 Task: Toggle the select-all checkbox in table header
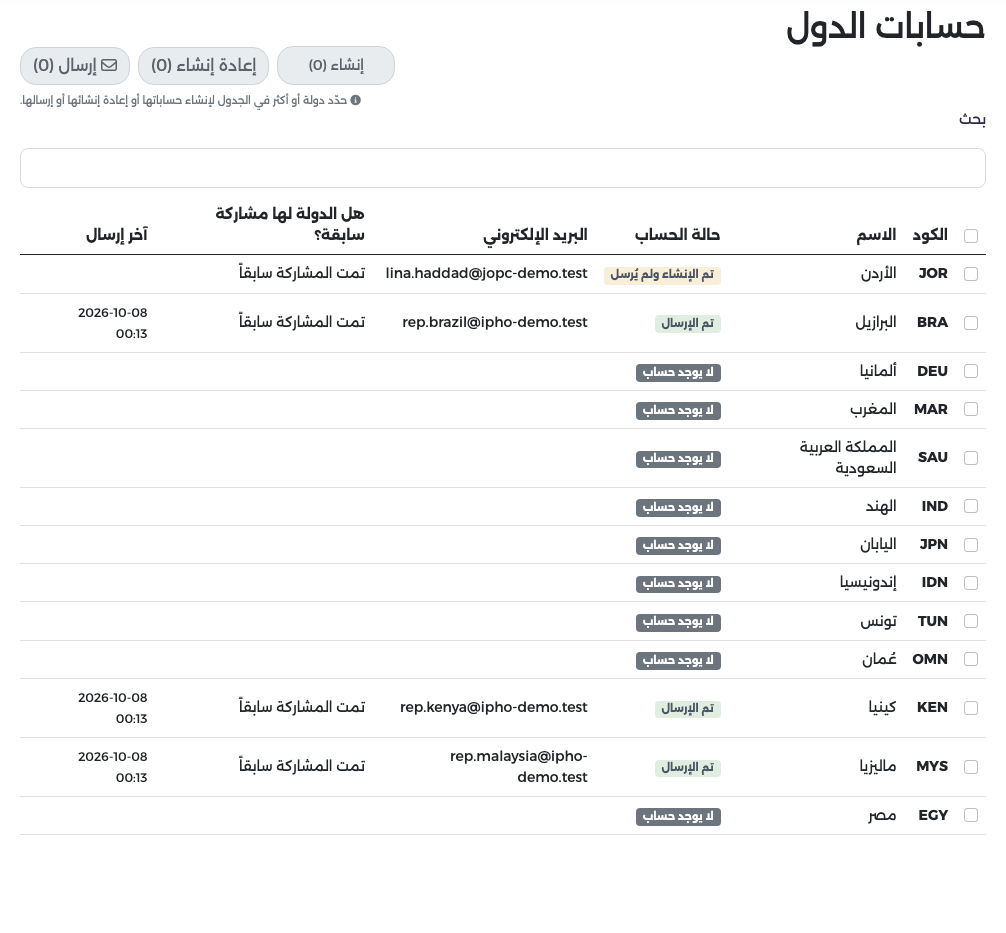(x=971, y=235)
